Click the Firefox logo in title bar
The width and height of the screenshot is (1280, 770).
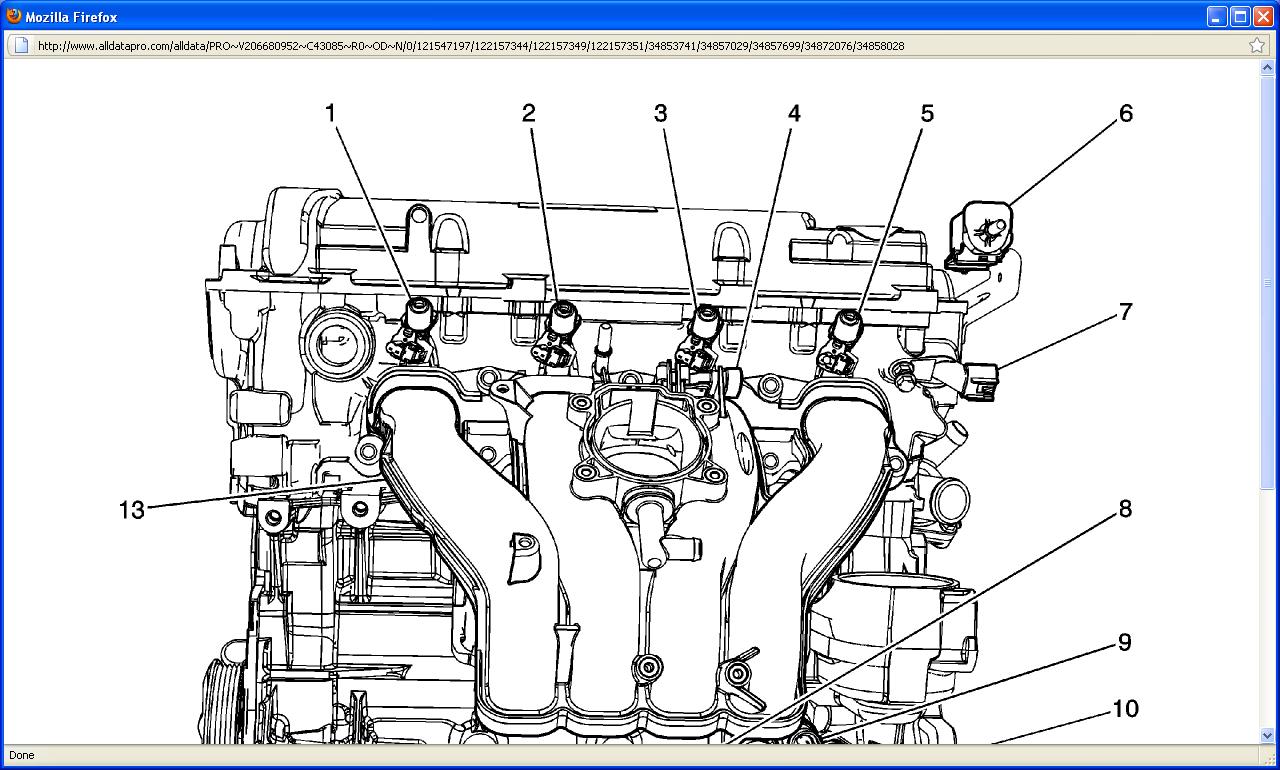[x=13, y=16]
